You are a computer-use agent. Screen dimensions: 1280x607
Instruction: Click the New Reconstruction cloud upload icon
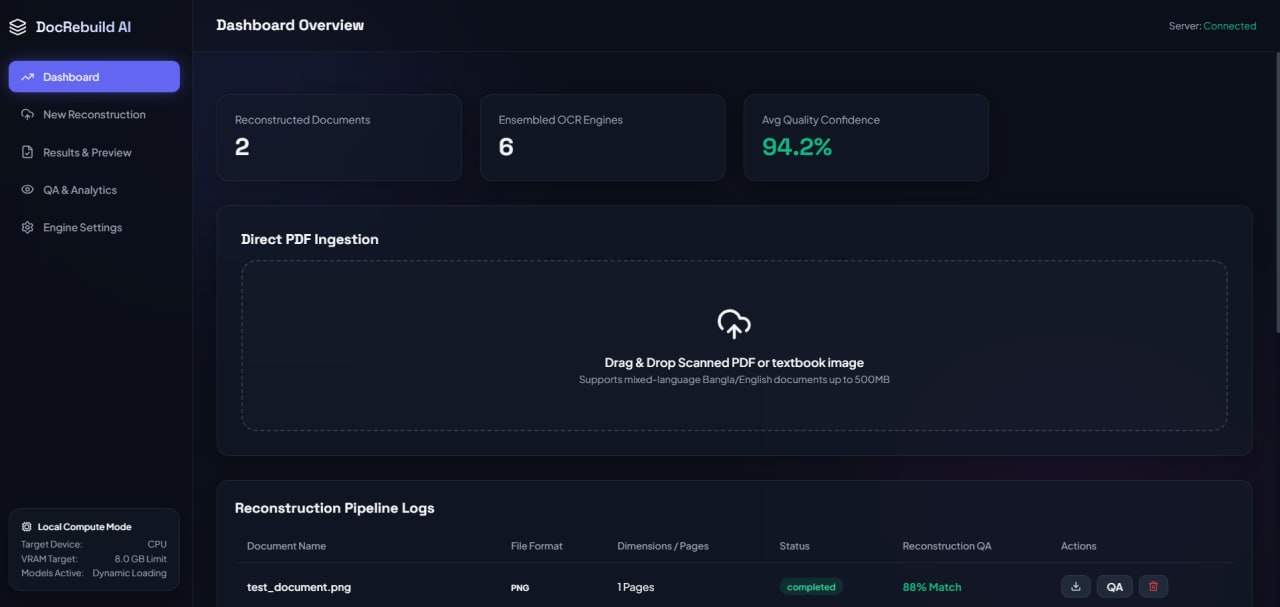click(27, 115)
